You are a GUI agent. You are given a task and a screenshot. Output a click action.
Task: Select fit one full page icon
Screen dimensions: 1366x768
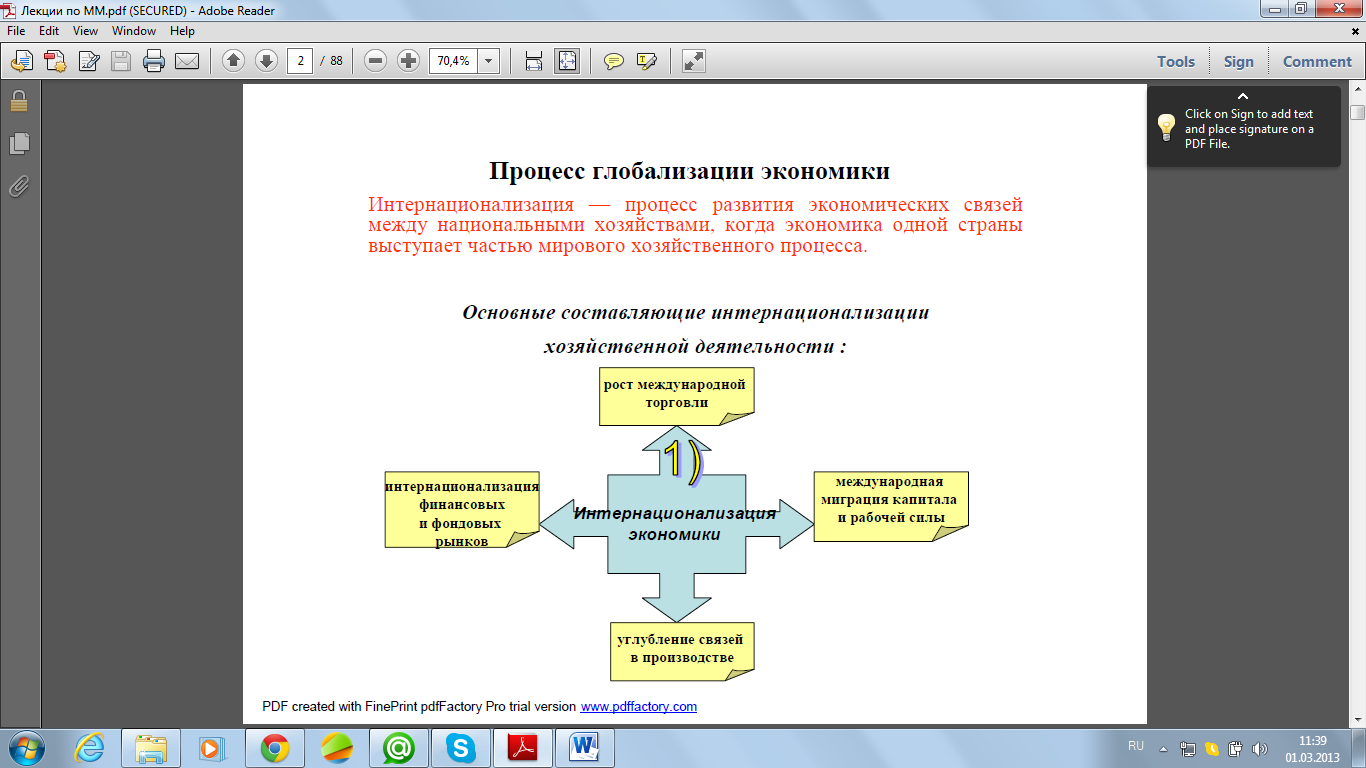tap(567, 61)
